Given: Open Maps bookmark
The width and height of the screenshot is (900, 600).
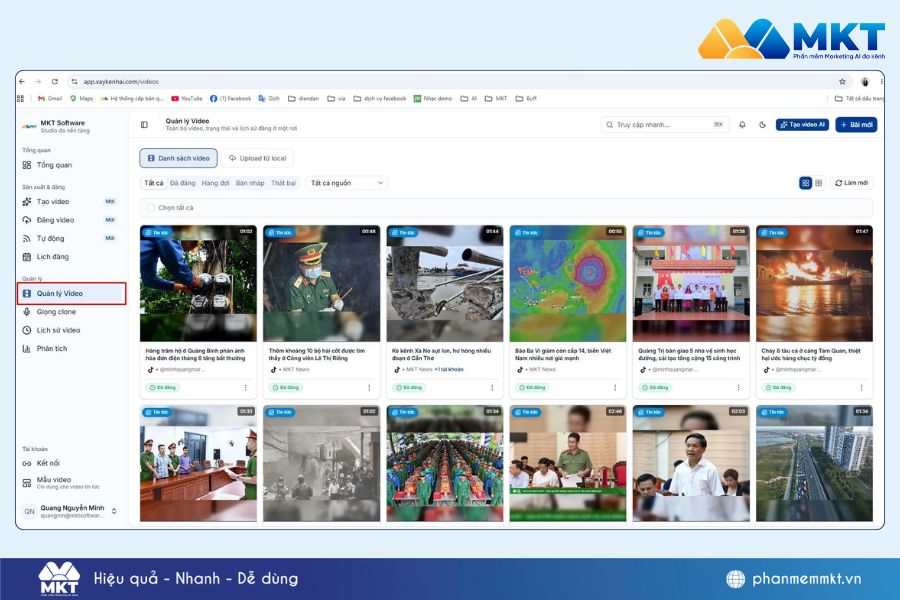Looking at the screenshot, I should coord(82,99).
